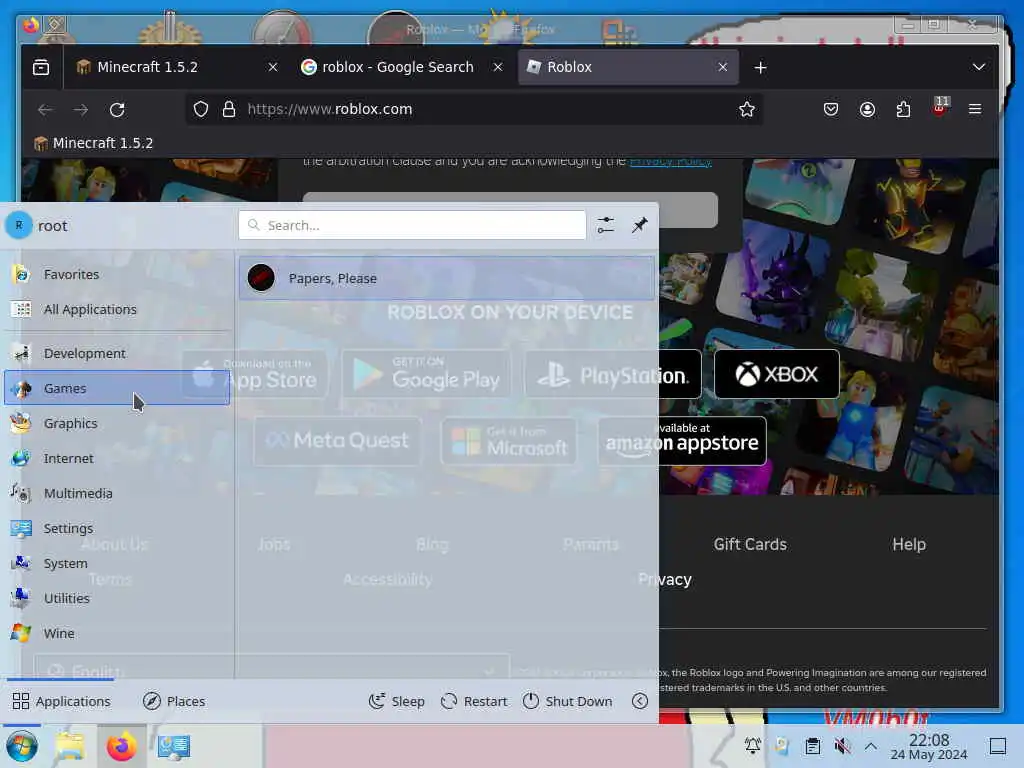Switch to Applications view
This screenshot has width=1024, height=768.
[x=61, y=701]
